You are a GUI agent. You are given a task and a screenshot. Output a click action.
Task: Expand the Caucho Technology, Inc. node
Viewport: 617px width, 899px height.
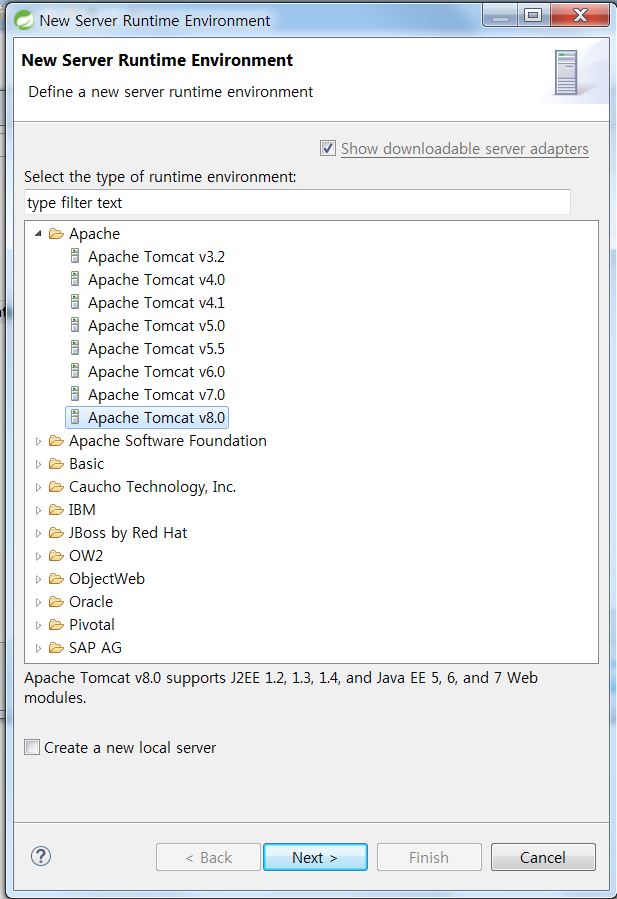pos(38,487)
